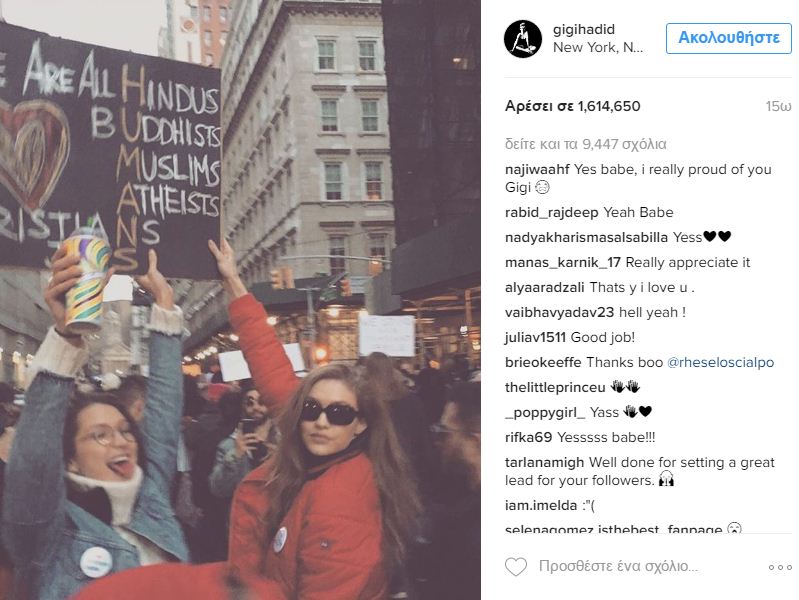Click the Ακολουθήστε follow button

729,38
